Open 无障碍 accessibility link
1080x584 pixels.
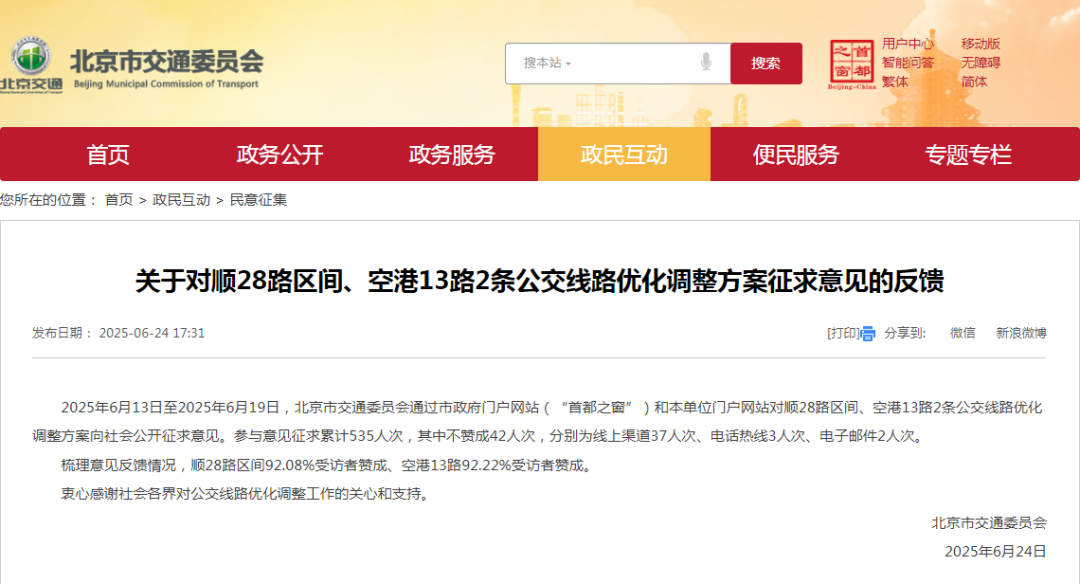(x=980, y=63)
